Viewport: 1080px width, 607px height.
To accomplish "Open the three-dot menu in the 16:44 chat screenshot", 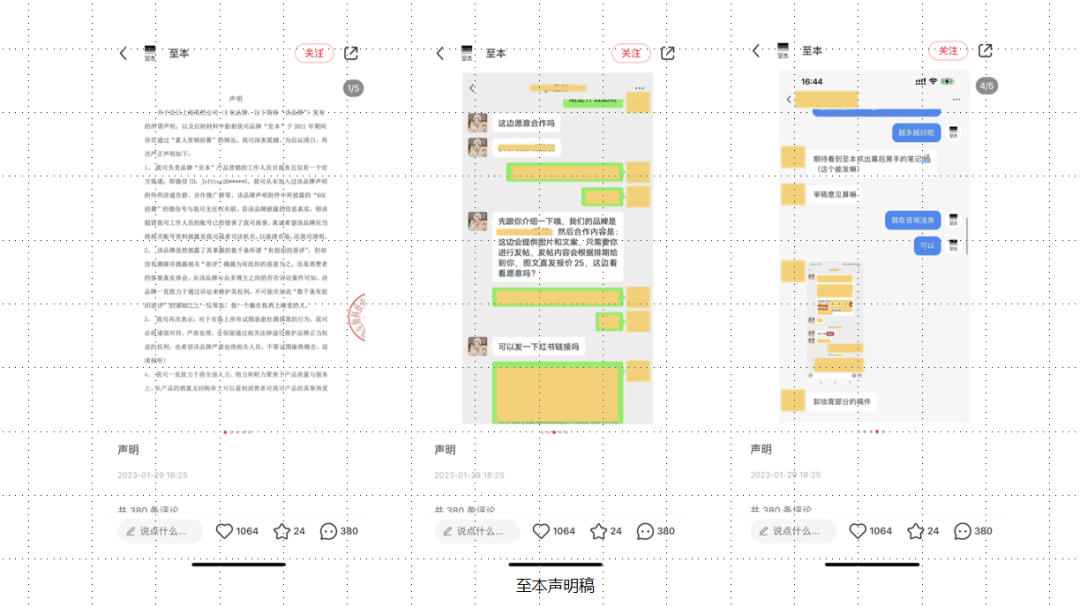I will 957,100.
